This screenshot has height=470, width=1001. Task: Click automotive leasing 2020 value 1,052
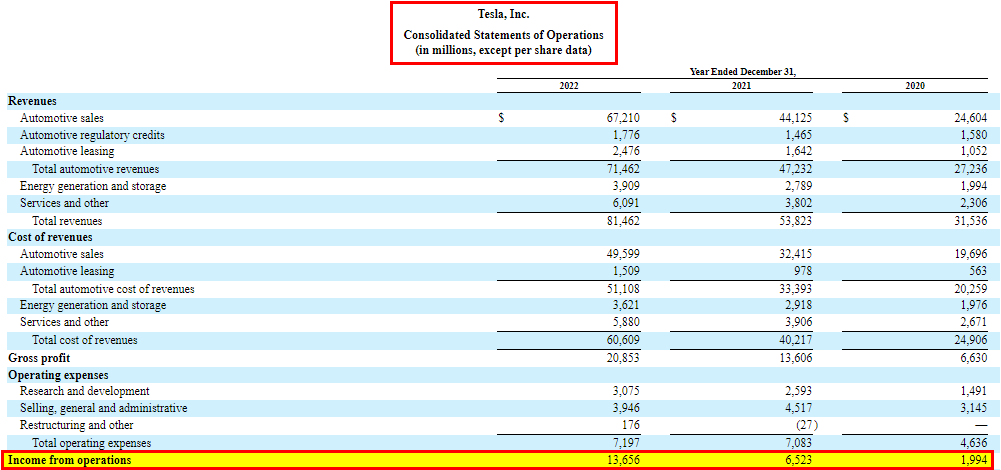click(x=973, y=152)
